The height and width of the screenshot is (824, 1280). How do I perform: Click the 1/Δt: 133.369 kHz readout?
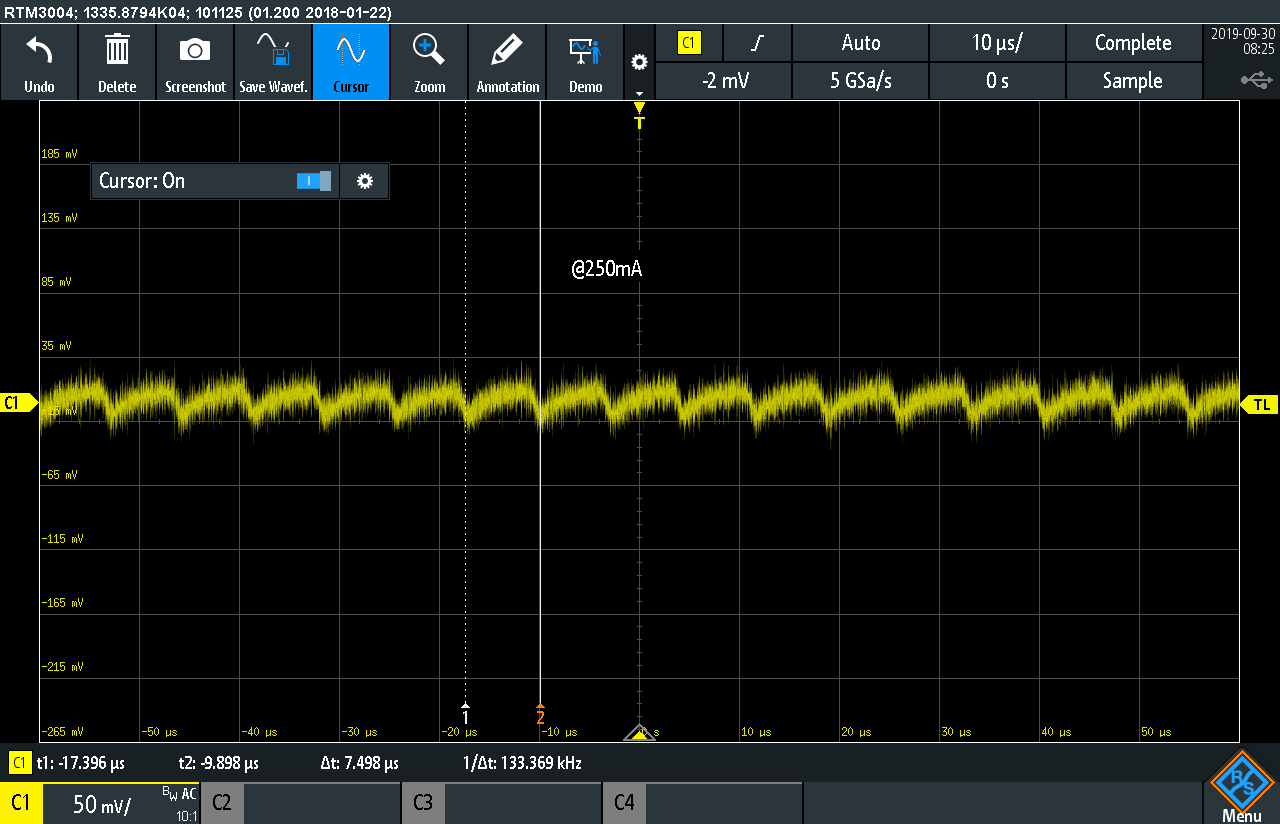click(x=523, y=763)
